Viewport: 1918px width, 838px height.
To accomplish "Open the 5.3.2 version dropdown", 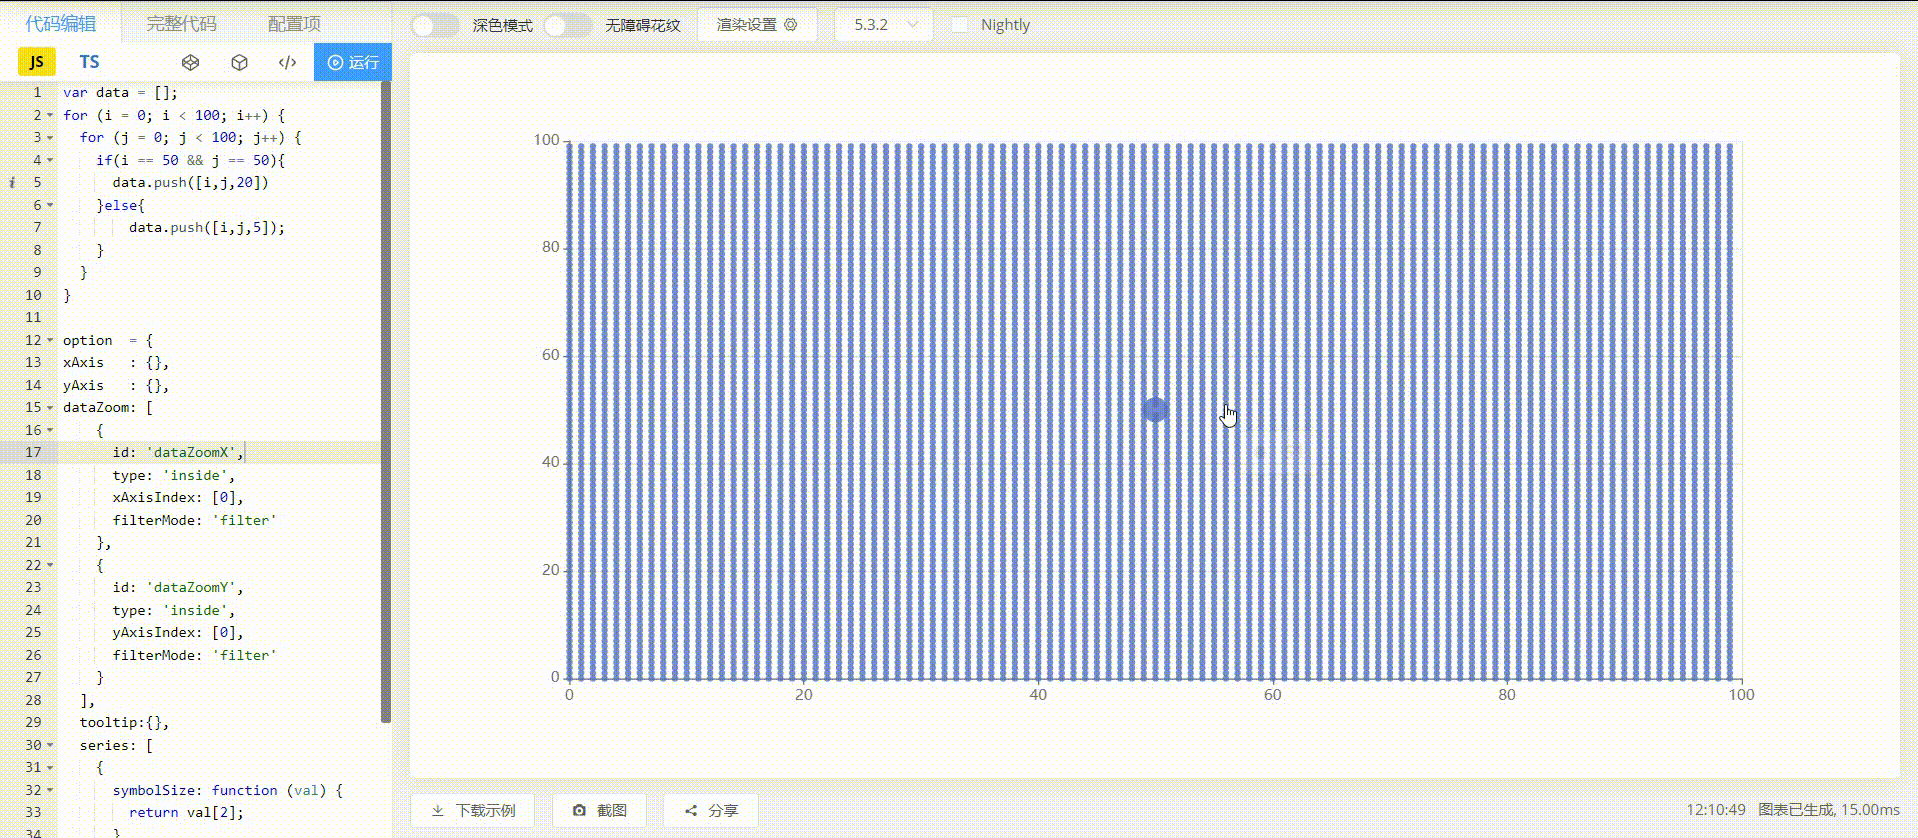I will pos(884,25).
